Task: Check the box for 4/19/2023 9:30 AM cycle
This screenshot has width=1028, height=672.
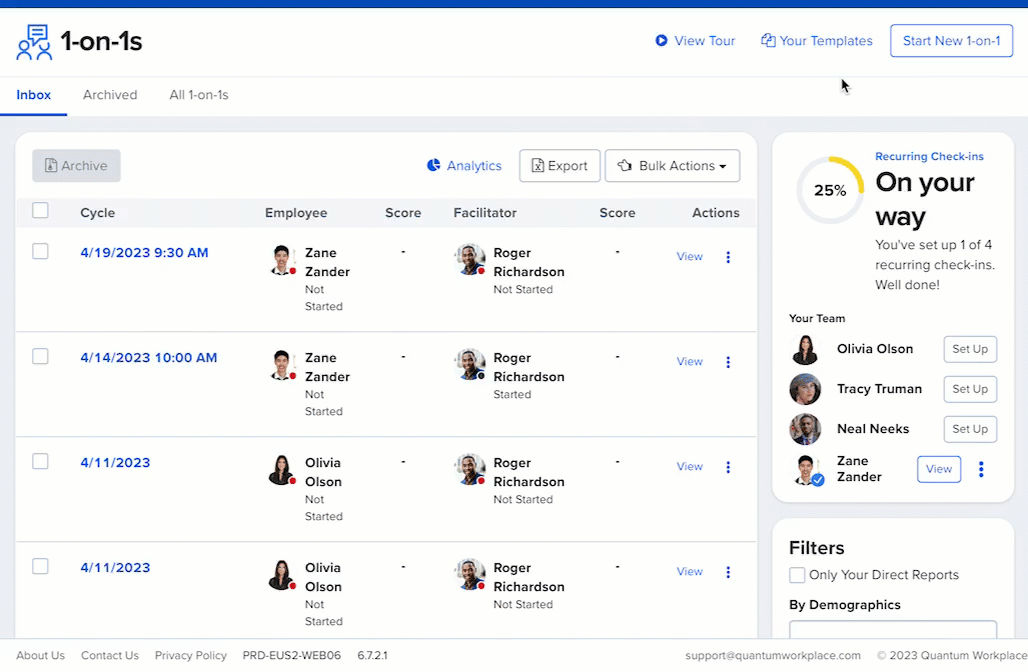Action: [40, 252]
